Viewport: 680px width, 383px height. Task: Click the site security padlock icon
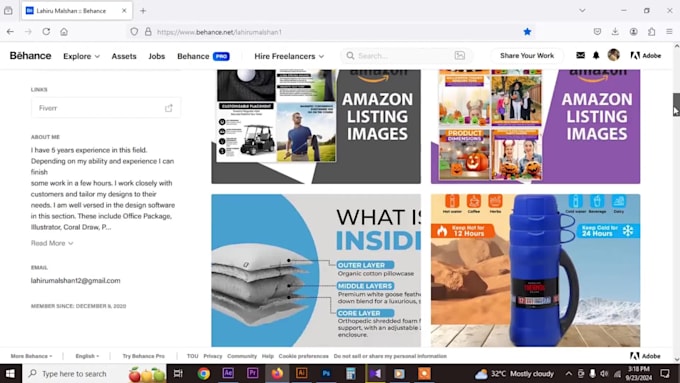tap(148, 32)
